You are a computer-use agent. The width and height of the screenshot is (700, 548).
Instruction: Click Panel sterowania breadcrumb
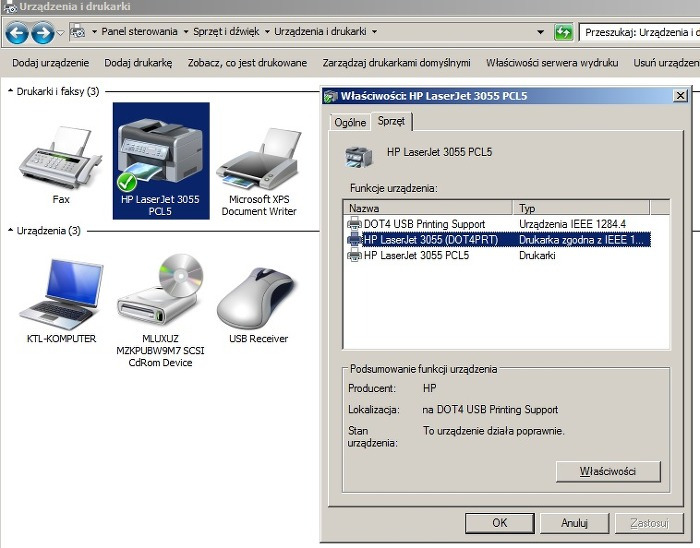click(139, 32)
